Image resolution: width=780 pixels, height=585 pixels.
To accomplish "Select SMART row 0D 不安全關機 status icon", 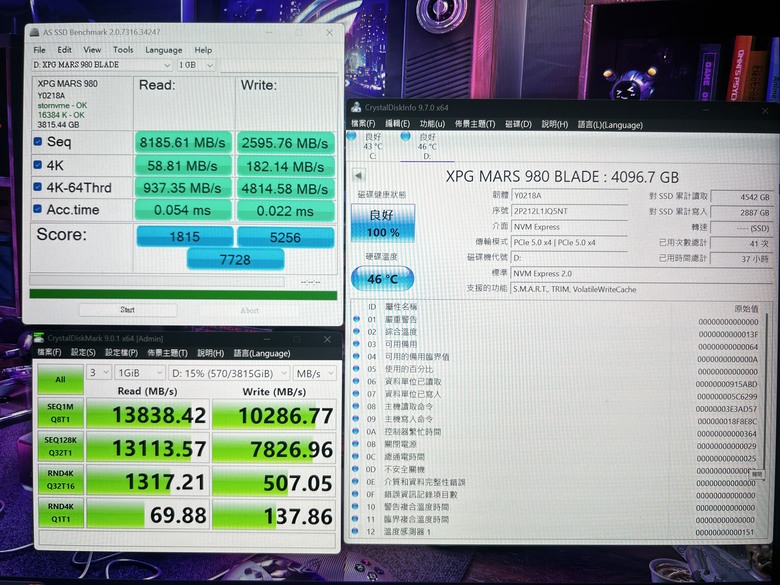I will pos(356,469).
